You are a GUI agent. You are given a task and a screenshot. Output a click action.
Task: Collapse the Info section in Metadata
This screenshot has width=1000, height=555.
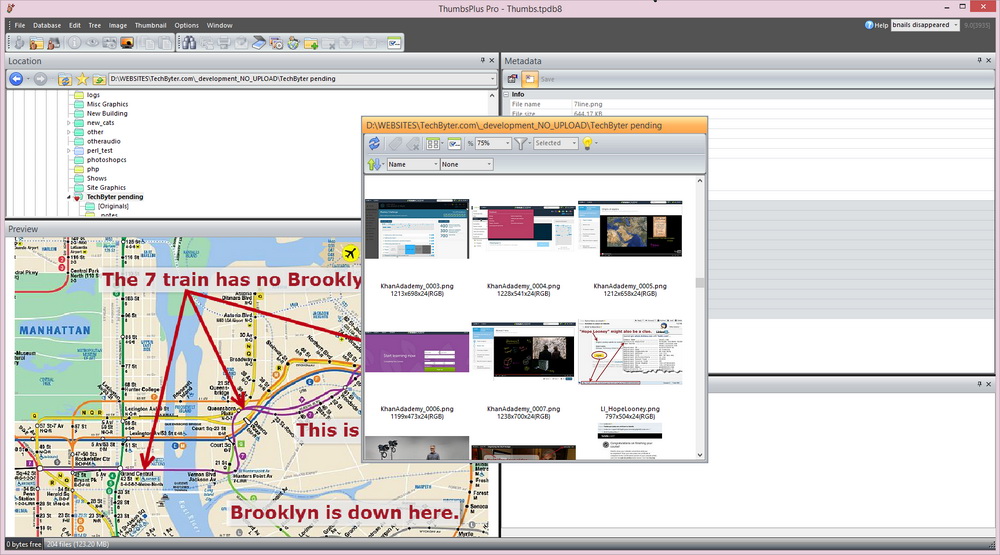[507, 94]
